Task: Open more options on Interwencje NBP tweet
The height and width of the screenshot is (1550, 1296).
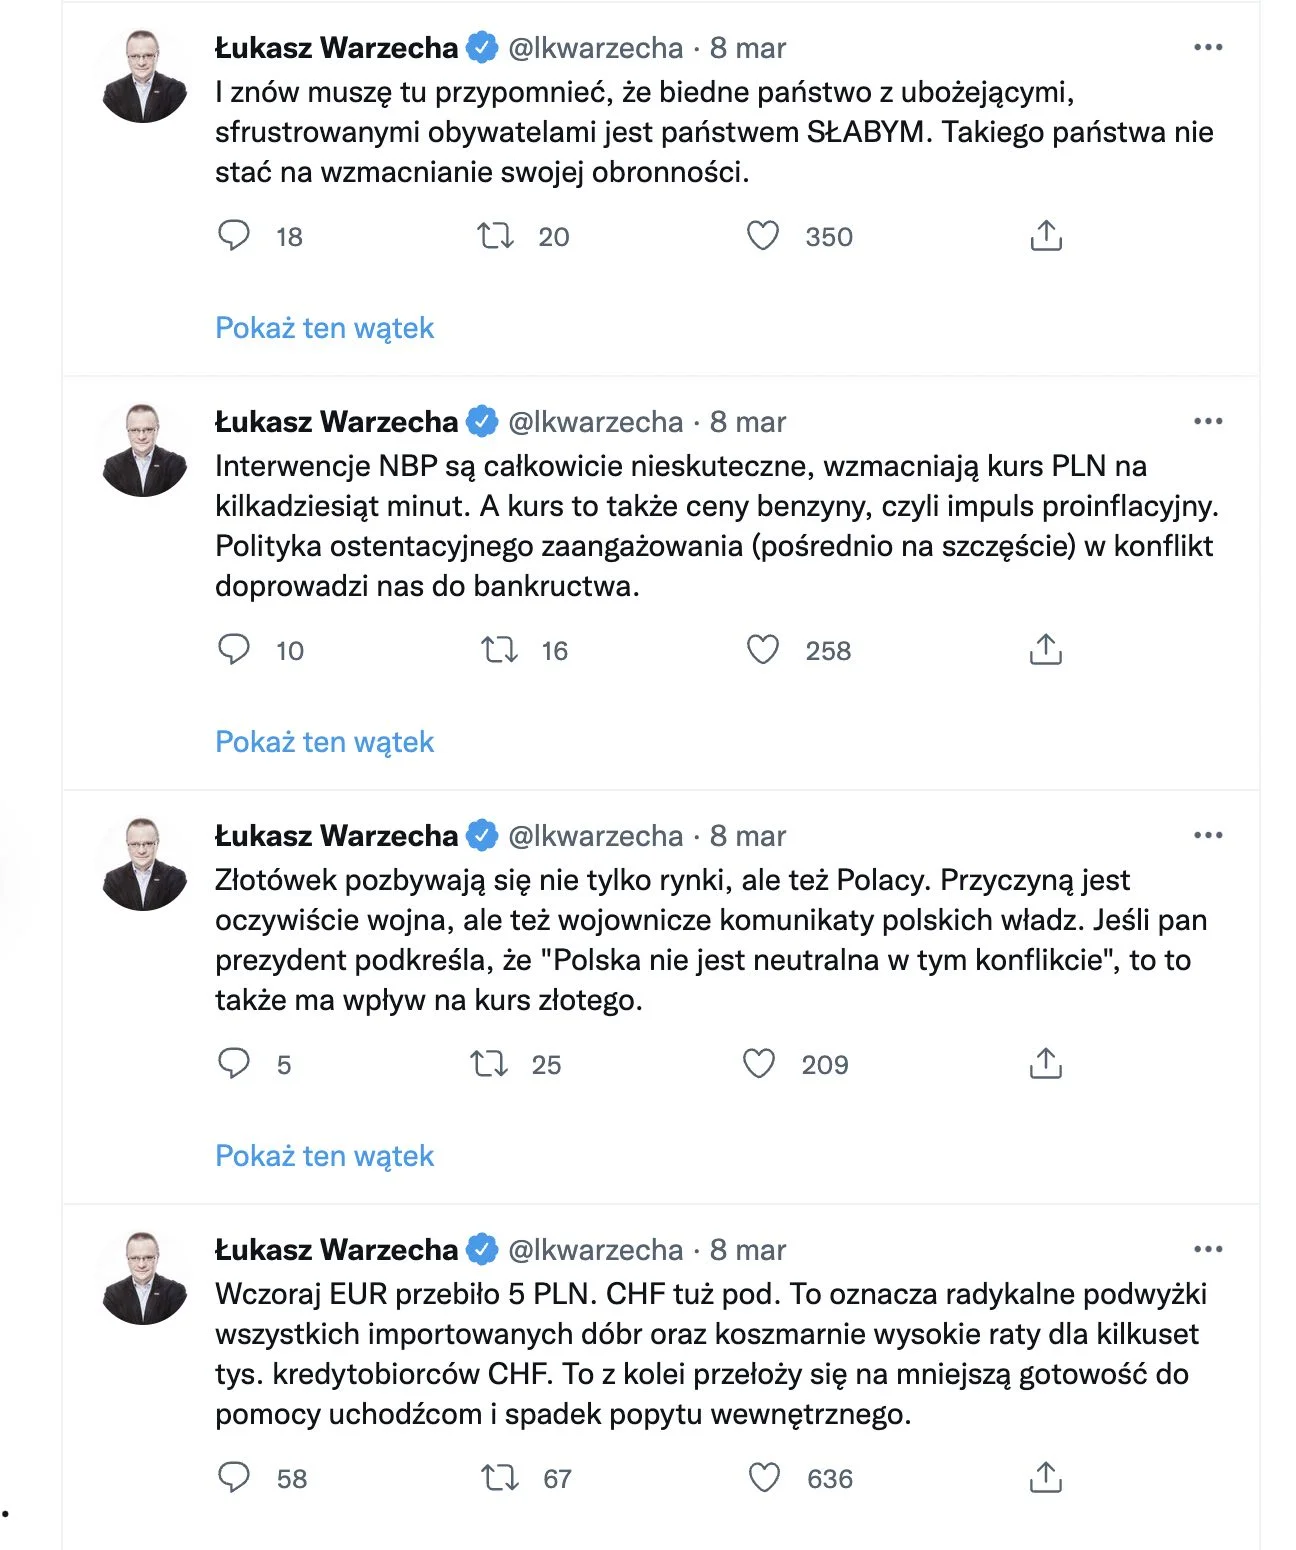Action: (x=1208, y=421)
